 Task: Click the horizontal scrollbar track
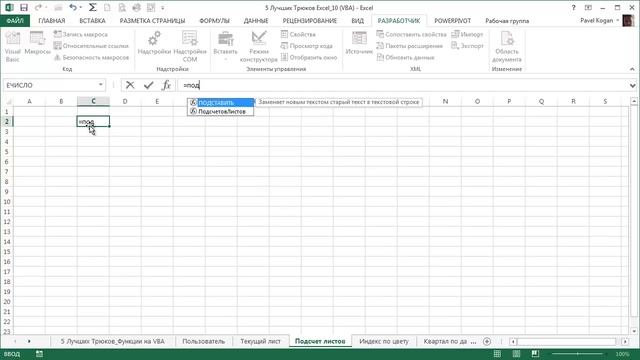pyautogui.click(x=567, y=341)
